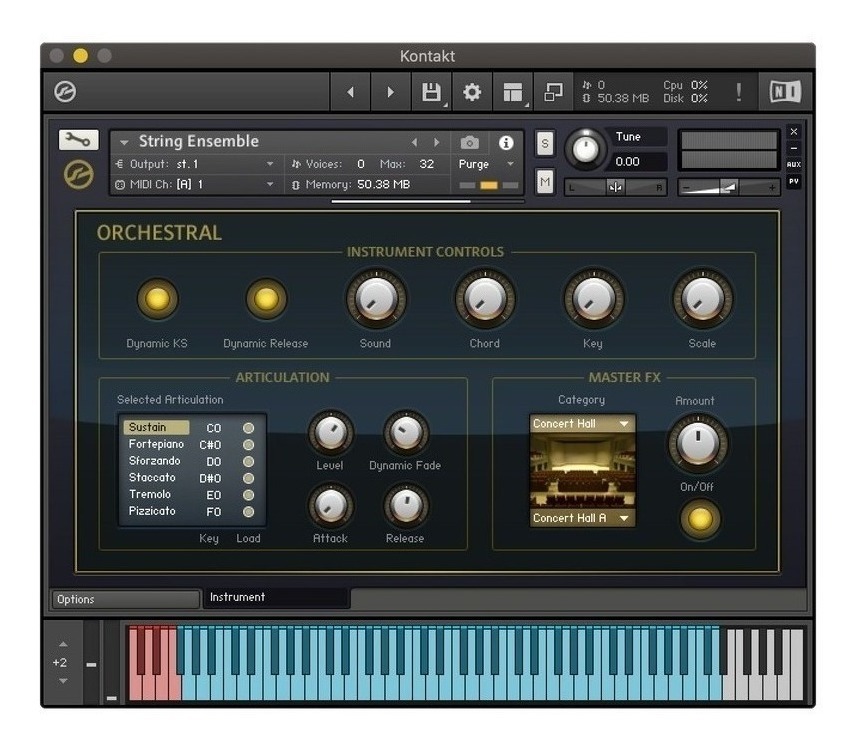Expand the String Ensemble instrument dropdown arrow
The height and width of the screenshot is (749, 862).
pos(124,142)
